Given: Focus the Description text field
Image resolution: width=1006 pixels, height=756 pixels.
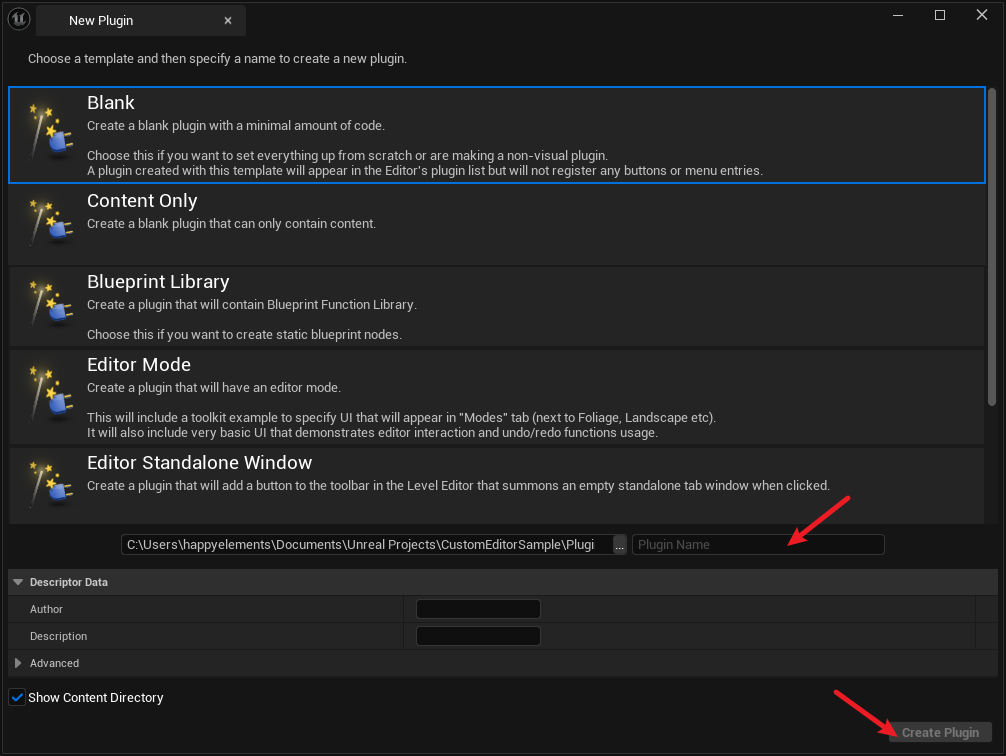Looking at the screenshot, I should (478, 636).
